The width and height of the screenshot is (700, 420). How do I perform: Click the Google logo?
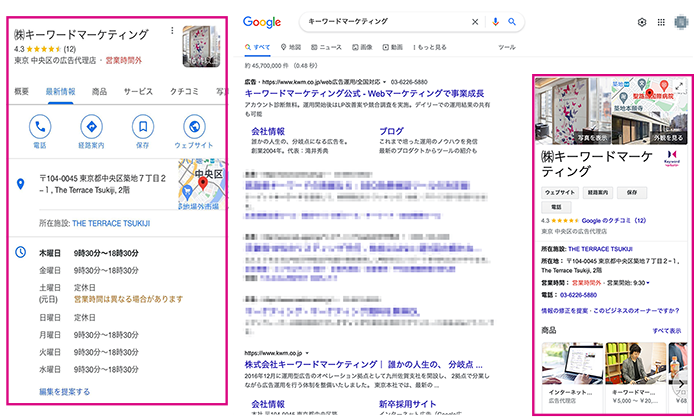(262, 22)
